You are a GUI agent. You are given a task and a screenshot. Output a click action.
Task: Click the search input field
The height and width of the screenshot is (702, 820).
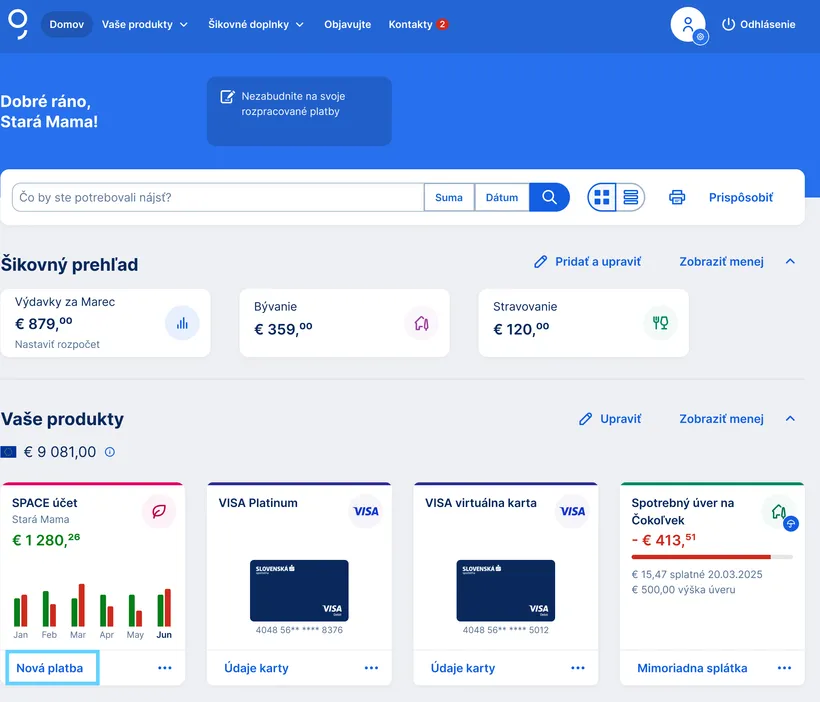pos(217,197)
